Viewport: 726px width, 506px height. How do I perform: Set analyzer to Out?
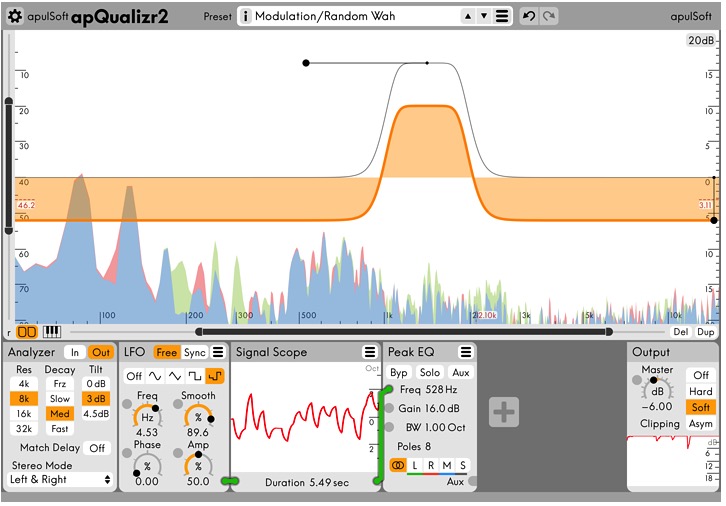[100, 353]
